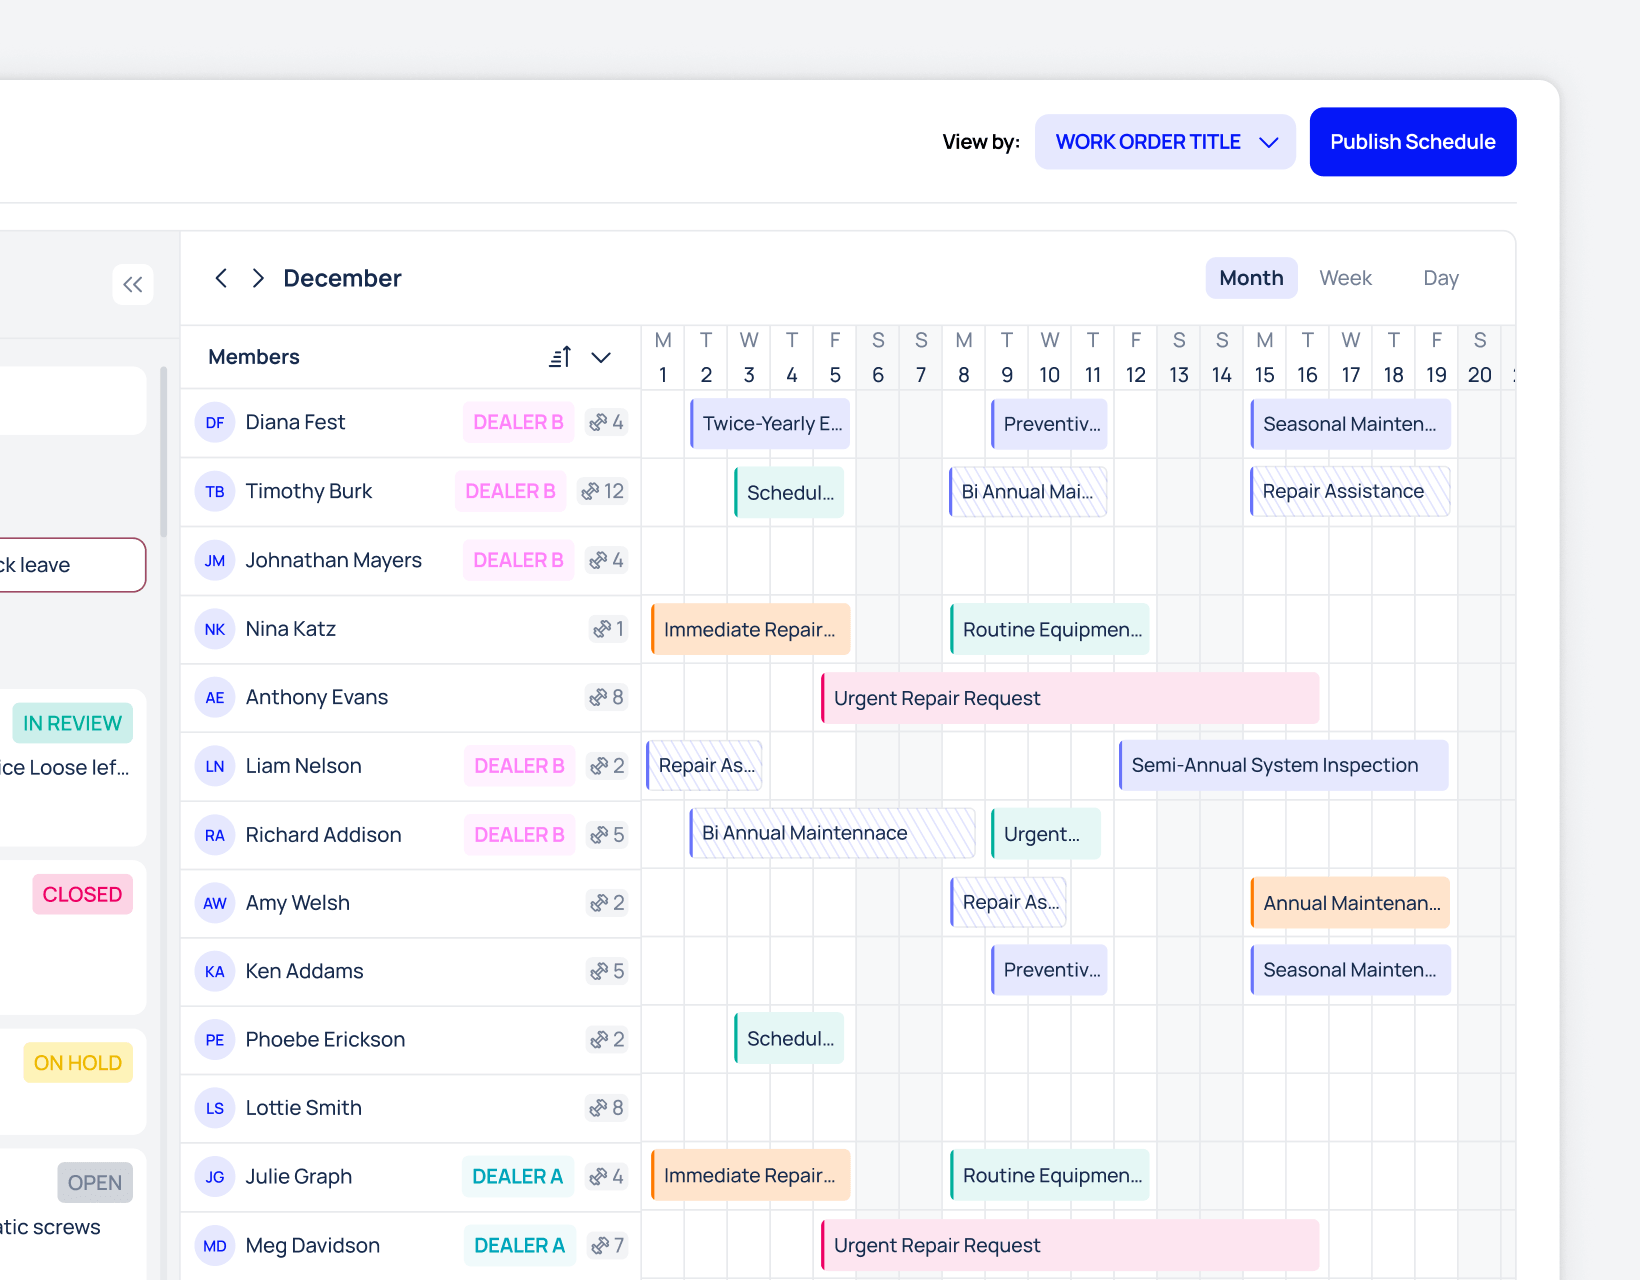
Task: Open Richard Addison's Urgent... work order
Action: pyautogui.click(x=1046, y=834)
